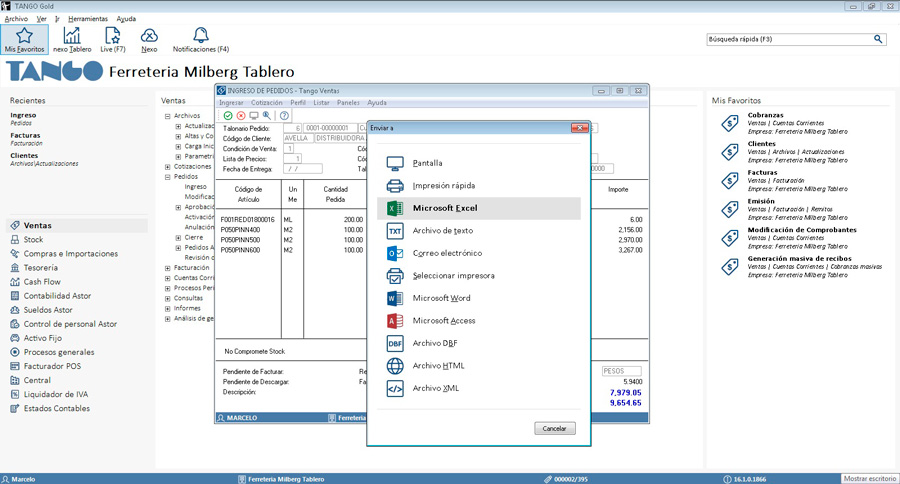Image resolution: width=900 pixels, height=484 pixels.
Task: Open recent item Clientes
Action: click(x=44, y=159)
